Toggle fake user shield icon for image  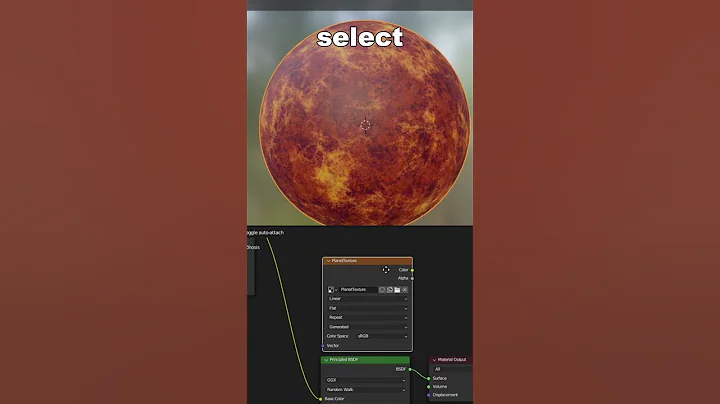(x=382, y=290)
